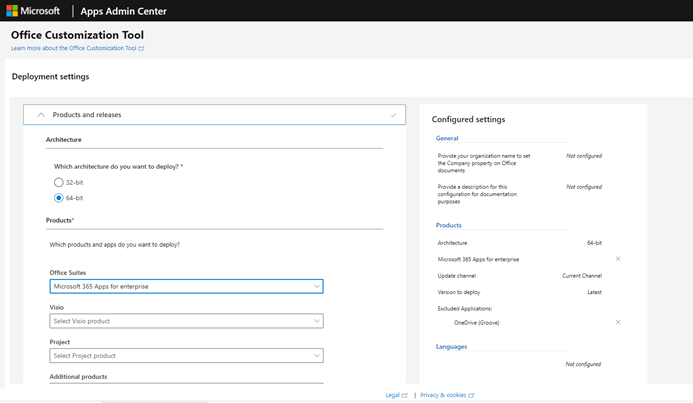This screenshot has height=403, width=693.
Task: Open Learn more about the Office Customization Tool
Action: pos(73,48)
